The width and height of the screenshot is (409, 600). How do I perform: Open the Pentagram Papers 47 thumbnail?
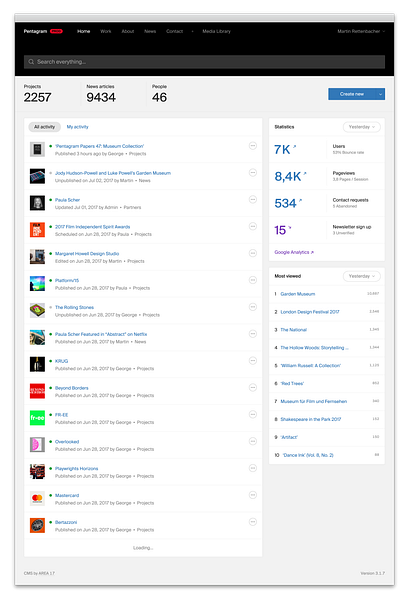click(x=37, y=149)
